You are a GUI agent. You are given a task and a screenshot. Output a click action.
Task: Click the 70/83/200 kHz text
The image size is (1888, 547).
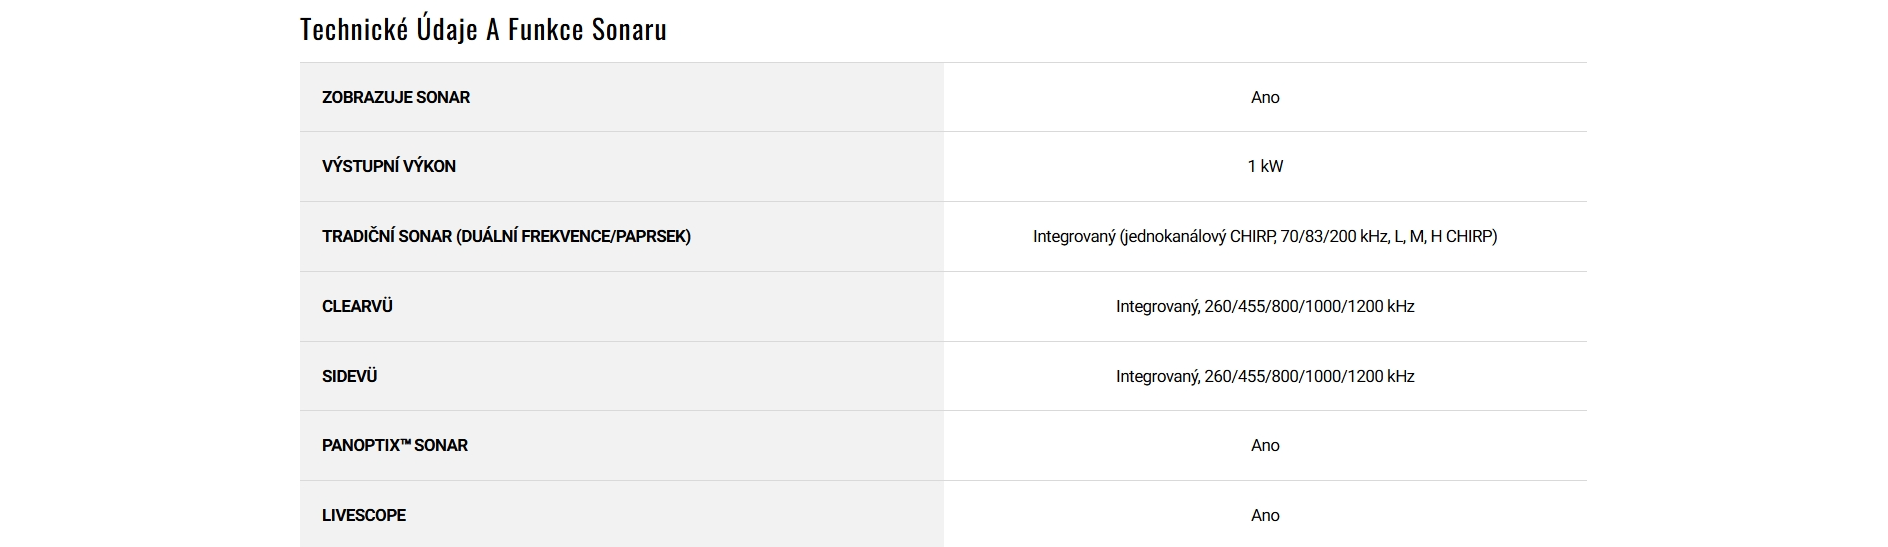tap(1334, 236)
